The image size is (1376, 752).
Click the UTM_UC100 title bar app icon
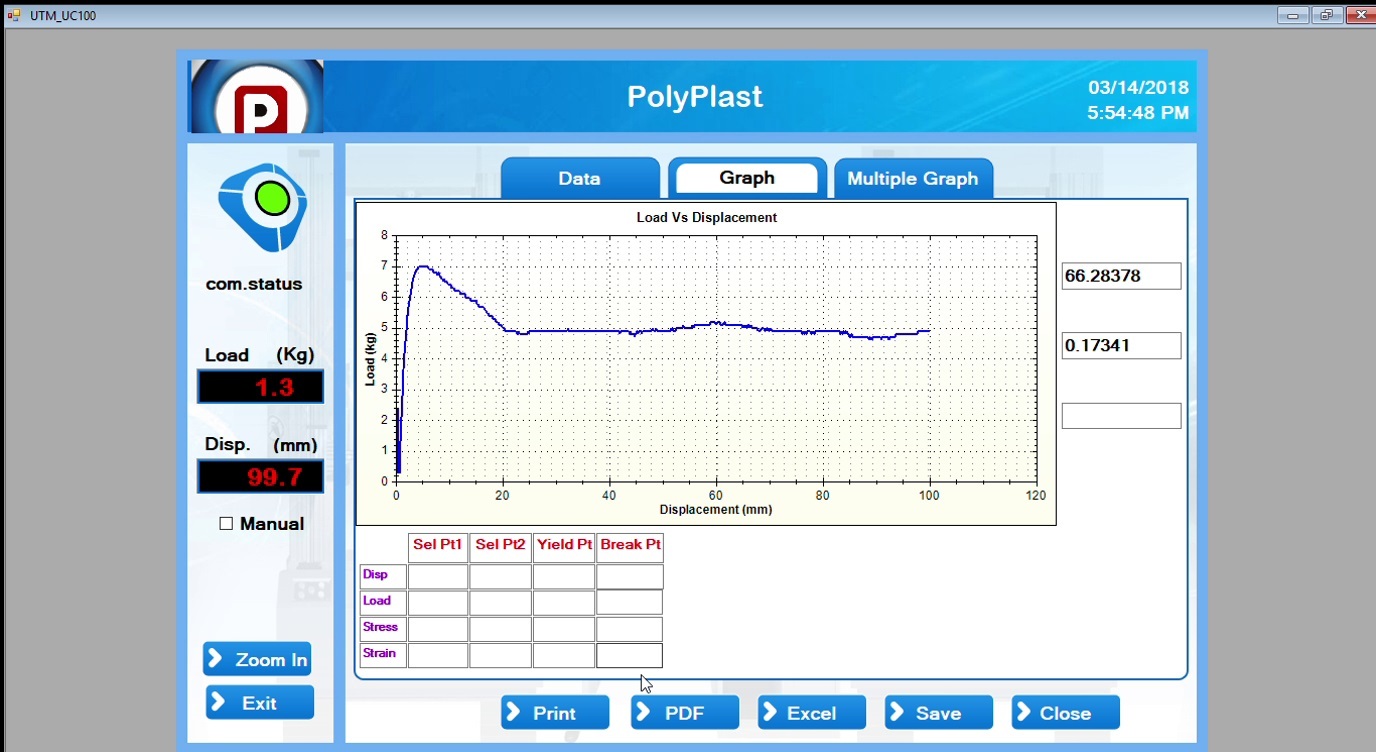click(x=14, y=15)
